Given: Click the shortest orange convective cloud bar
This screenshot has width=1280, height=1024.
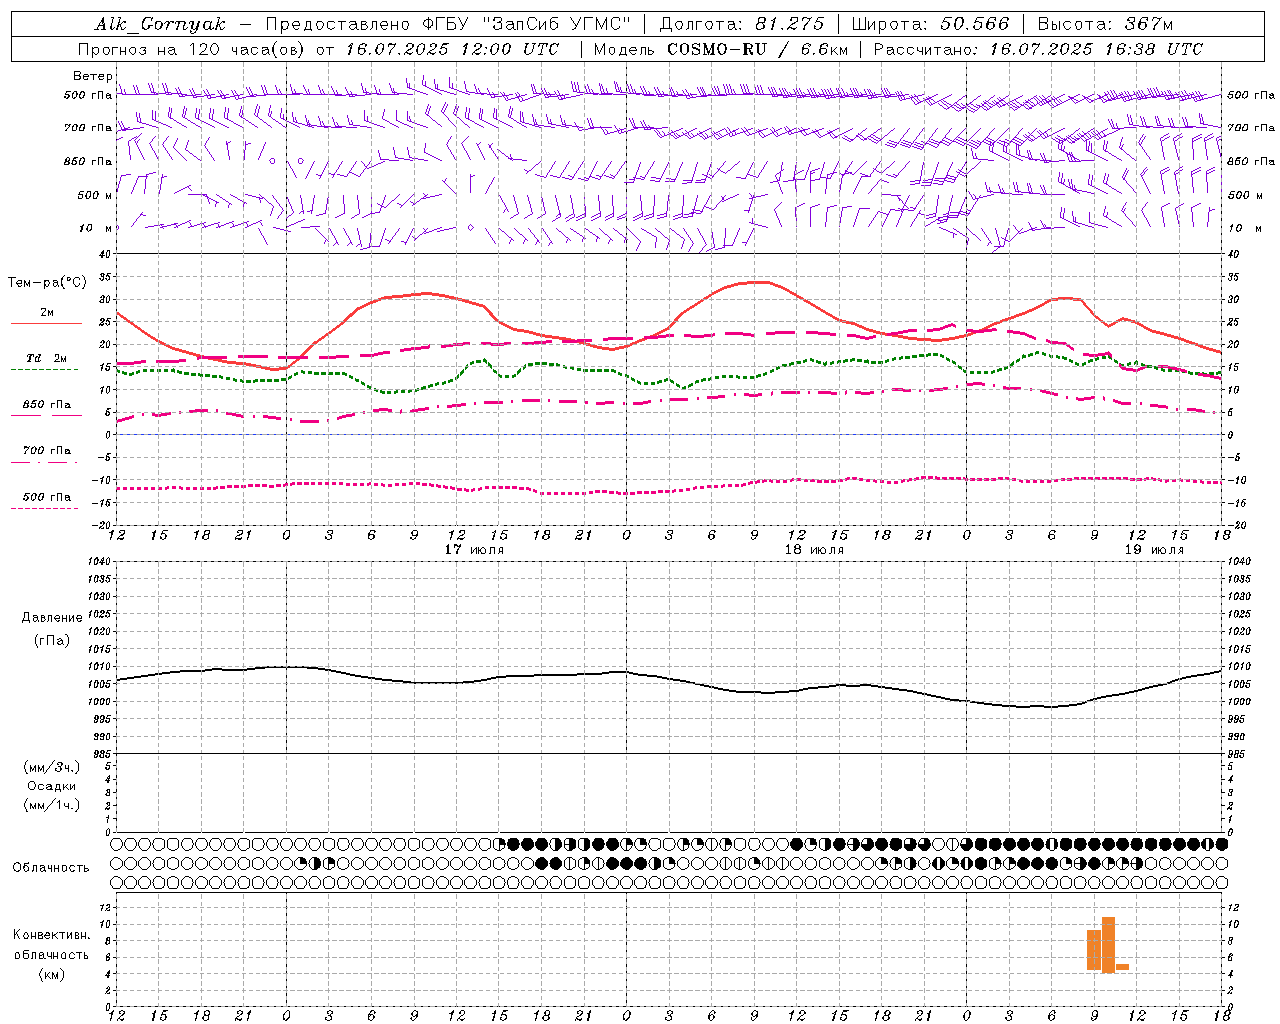Looking at the screenshot, I should pos(1122,967).
